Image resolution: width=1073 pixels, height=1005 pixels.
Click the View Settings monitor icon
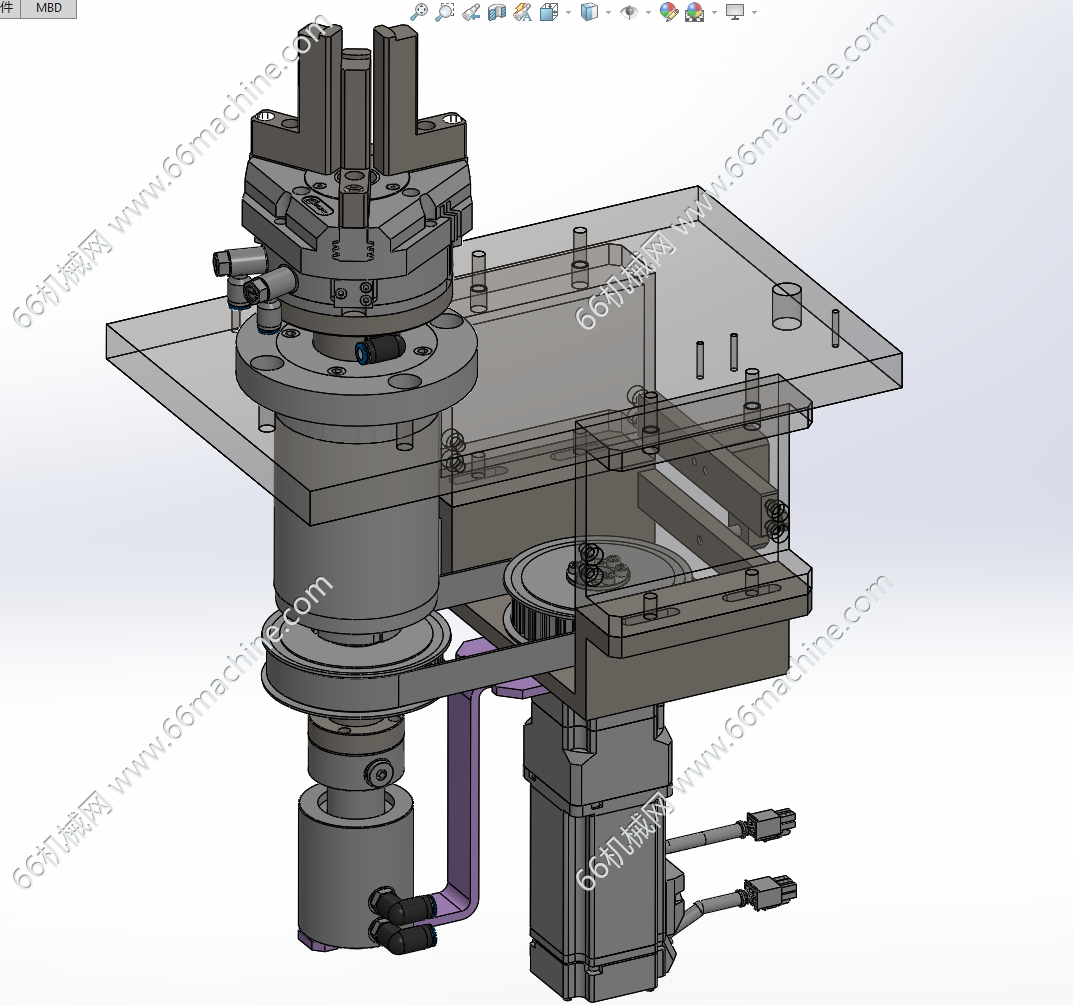pos(735,12)
